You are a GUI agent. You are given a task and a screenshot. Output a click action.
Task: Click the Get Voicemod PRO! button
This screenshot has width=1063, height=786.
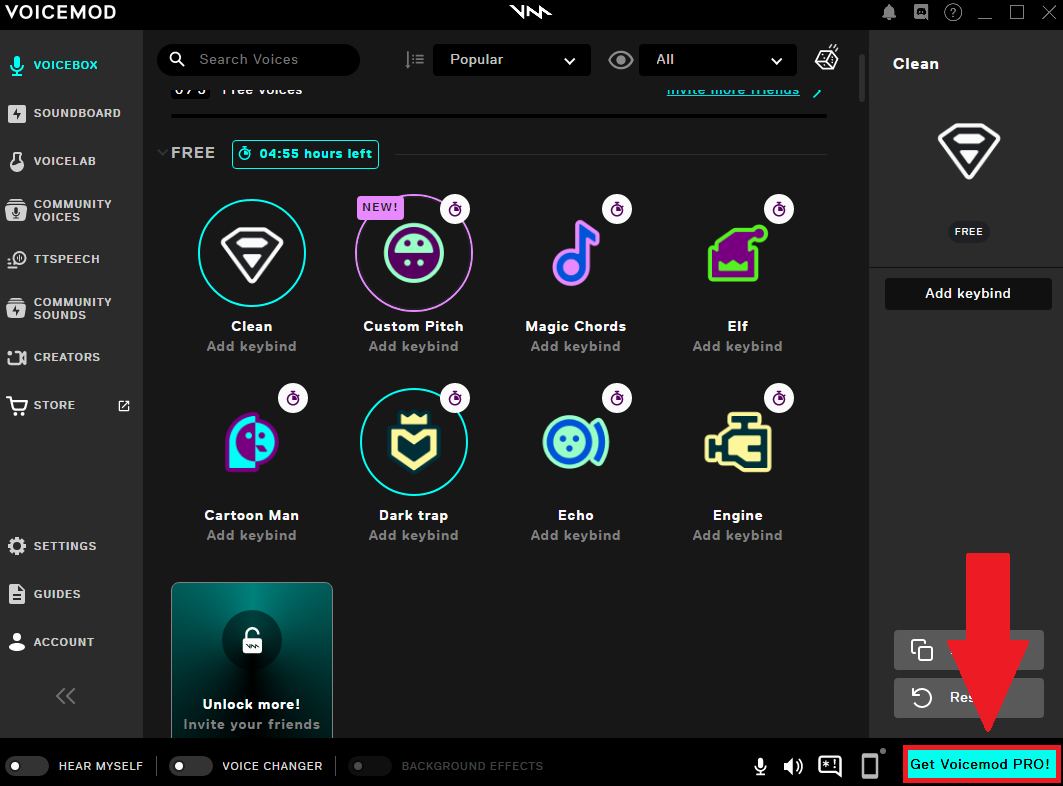980,764
